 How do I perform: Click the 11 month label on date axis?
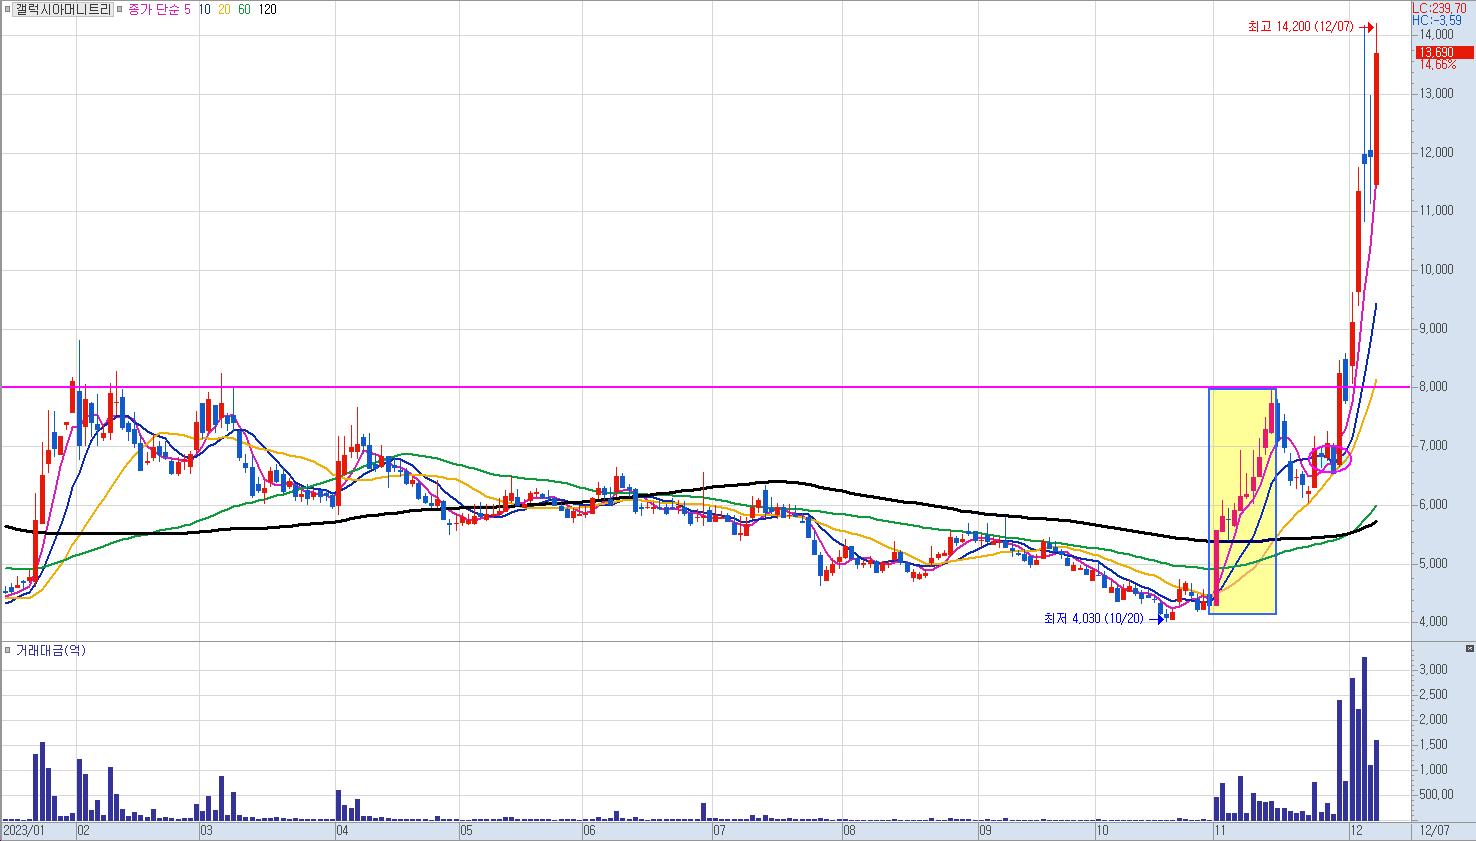click(x=1219, y=830)
